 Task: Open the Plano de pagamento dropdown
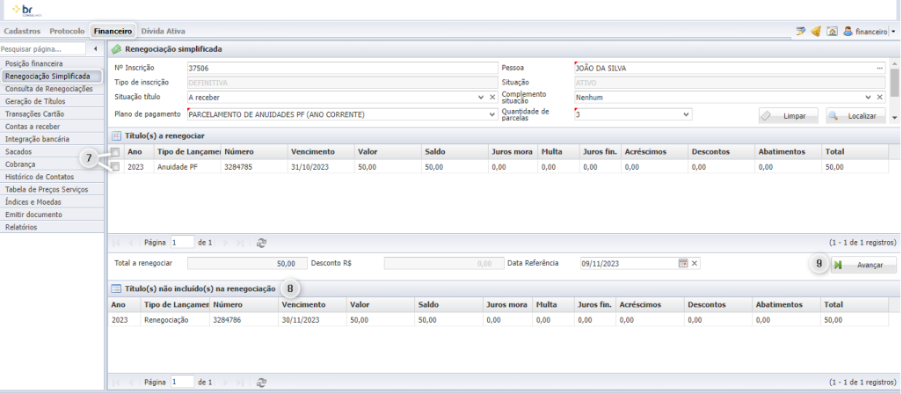point(492,115)
